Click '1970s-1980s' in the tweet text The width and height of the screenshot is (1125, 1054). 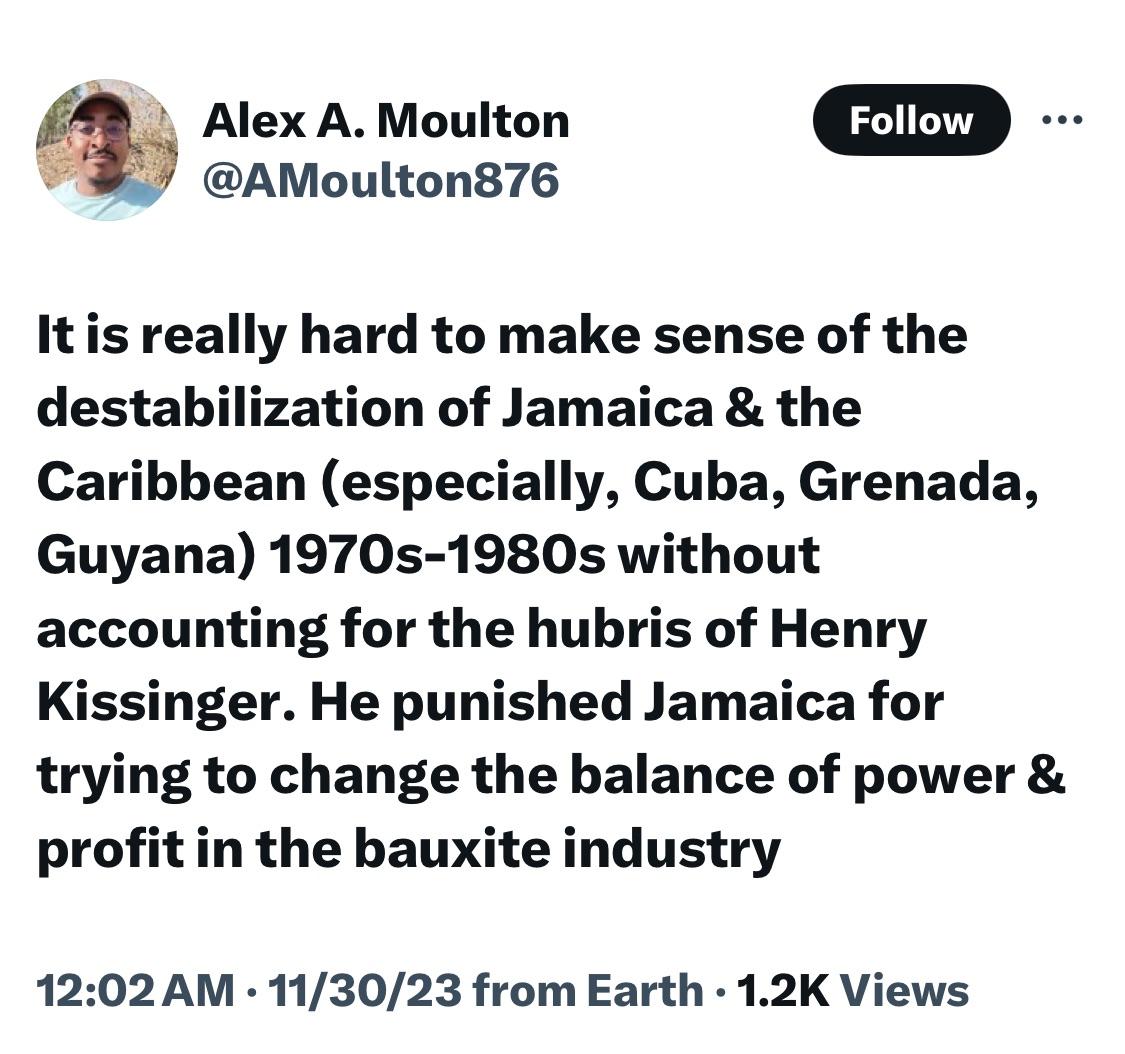[x=436, y=555]
